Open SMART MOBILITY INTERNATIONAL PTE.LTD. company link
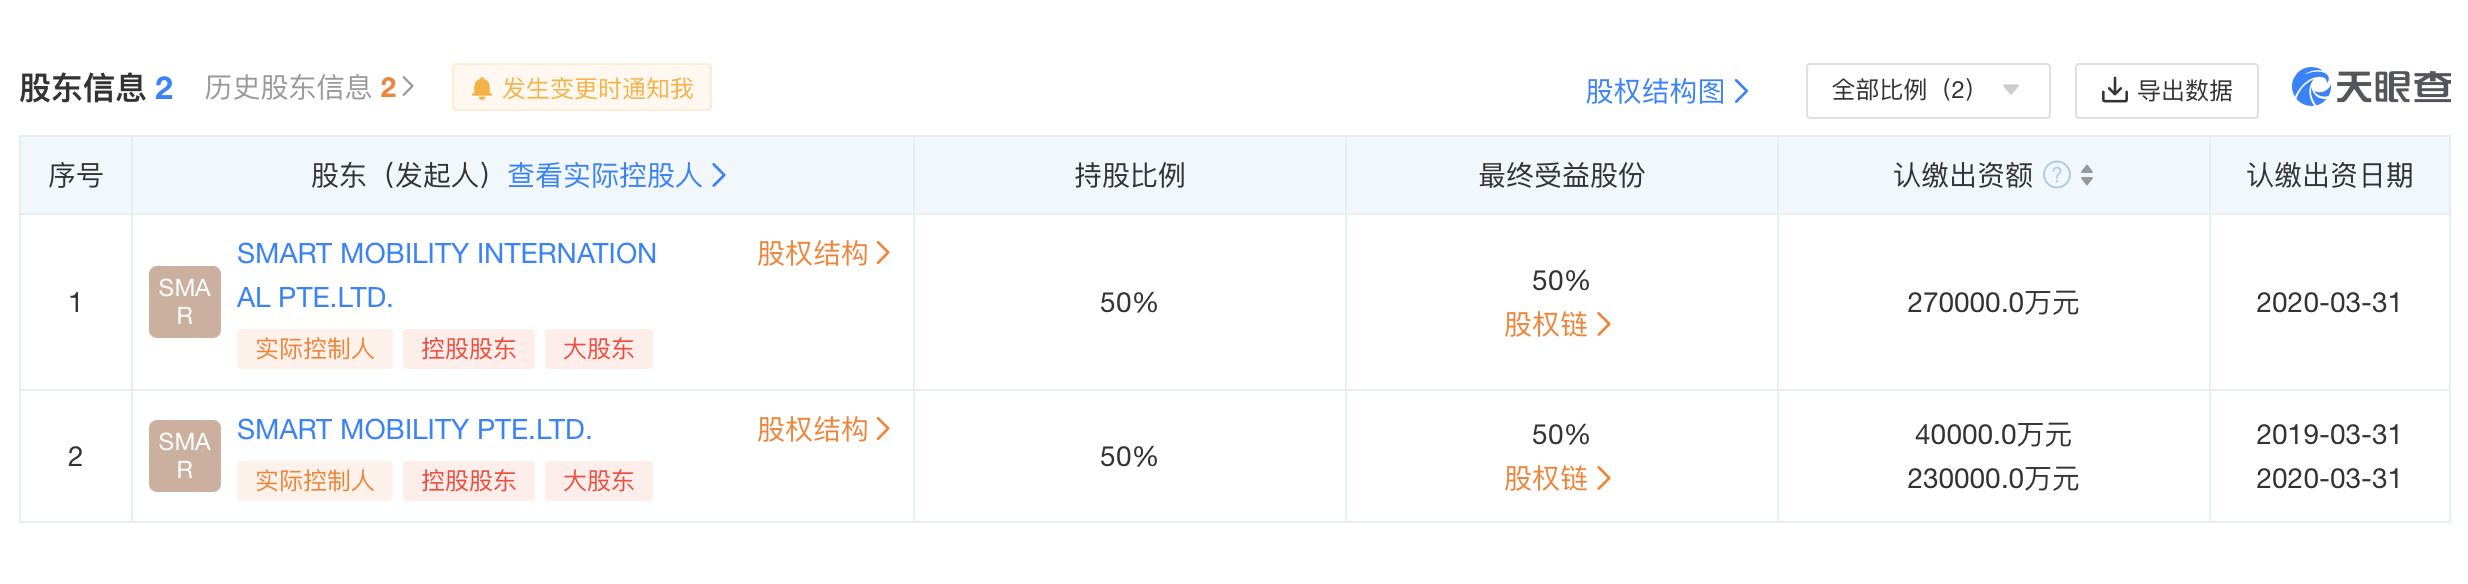This screenshot has width=2468, height=584. (x=446, y=275)
